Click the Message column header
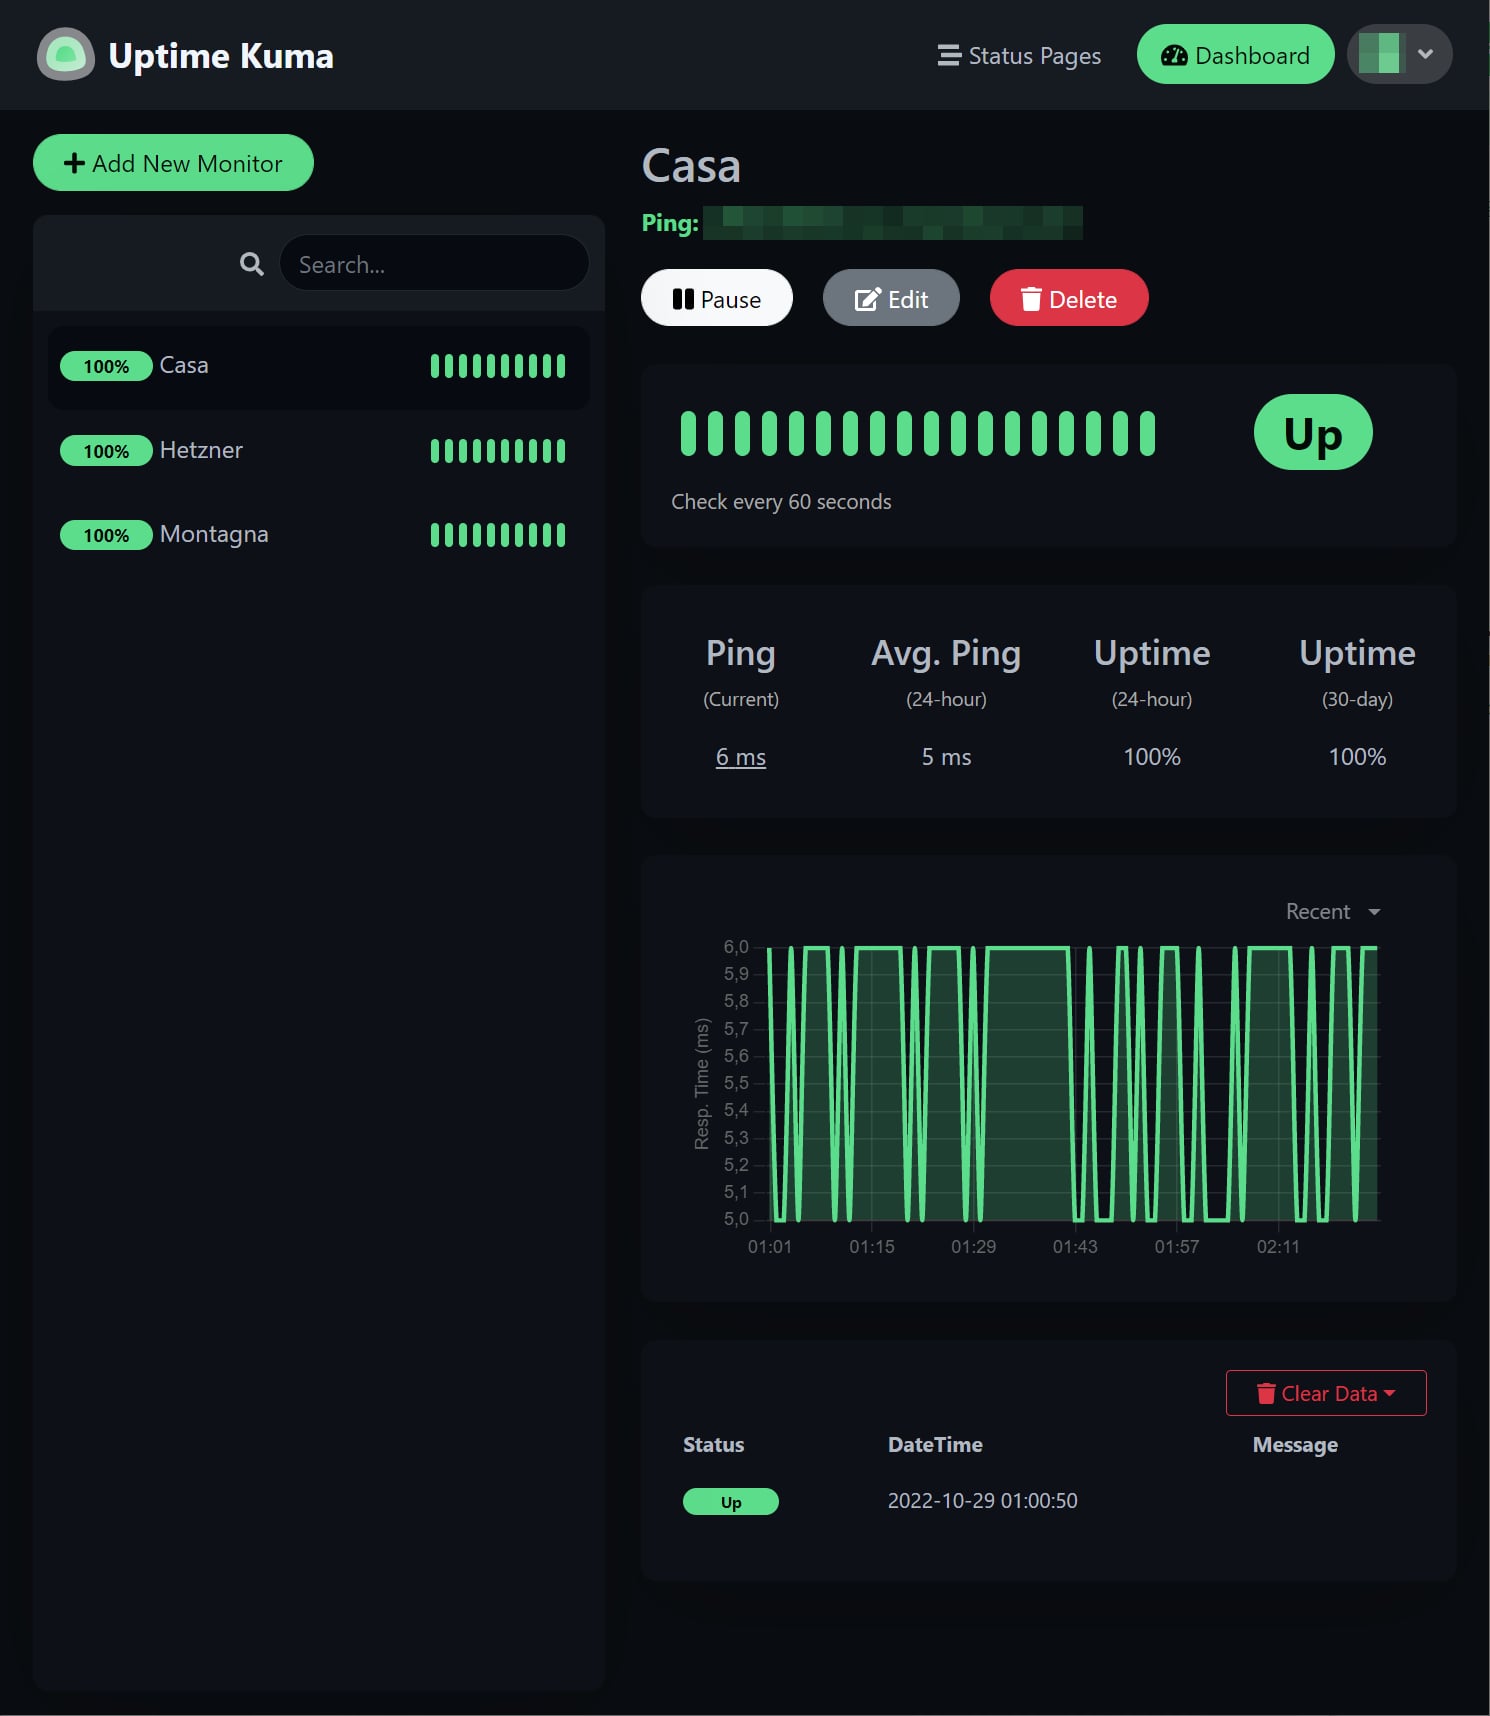Screen dimensions: 1490x1716 pyautogui.click(x=1295, y=1445)
